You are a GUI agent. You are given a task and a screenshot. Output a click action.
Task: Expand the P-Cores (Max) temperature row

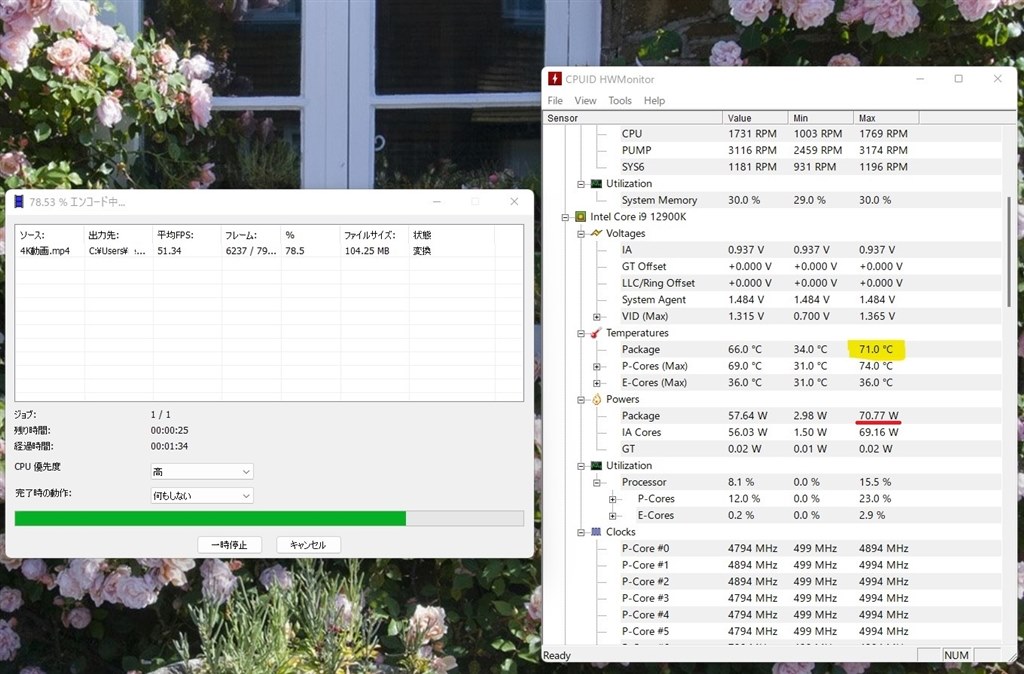(x=596, y=367)
